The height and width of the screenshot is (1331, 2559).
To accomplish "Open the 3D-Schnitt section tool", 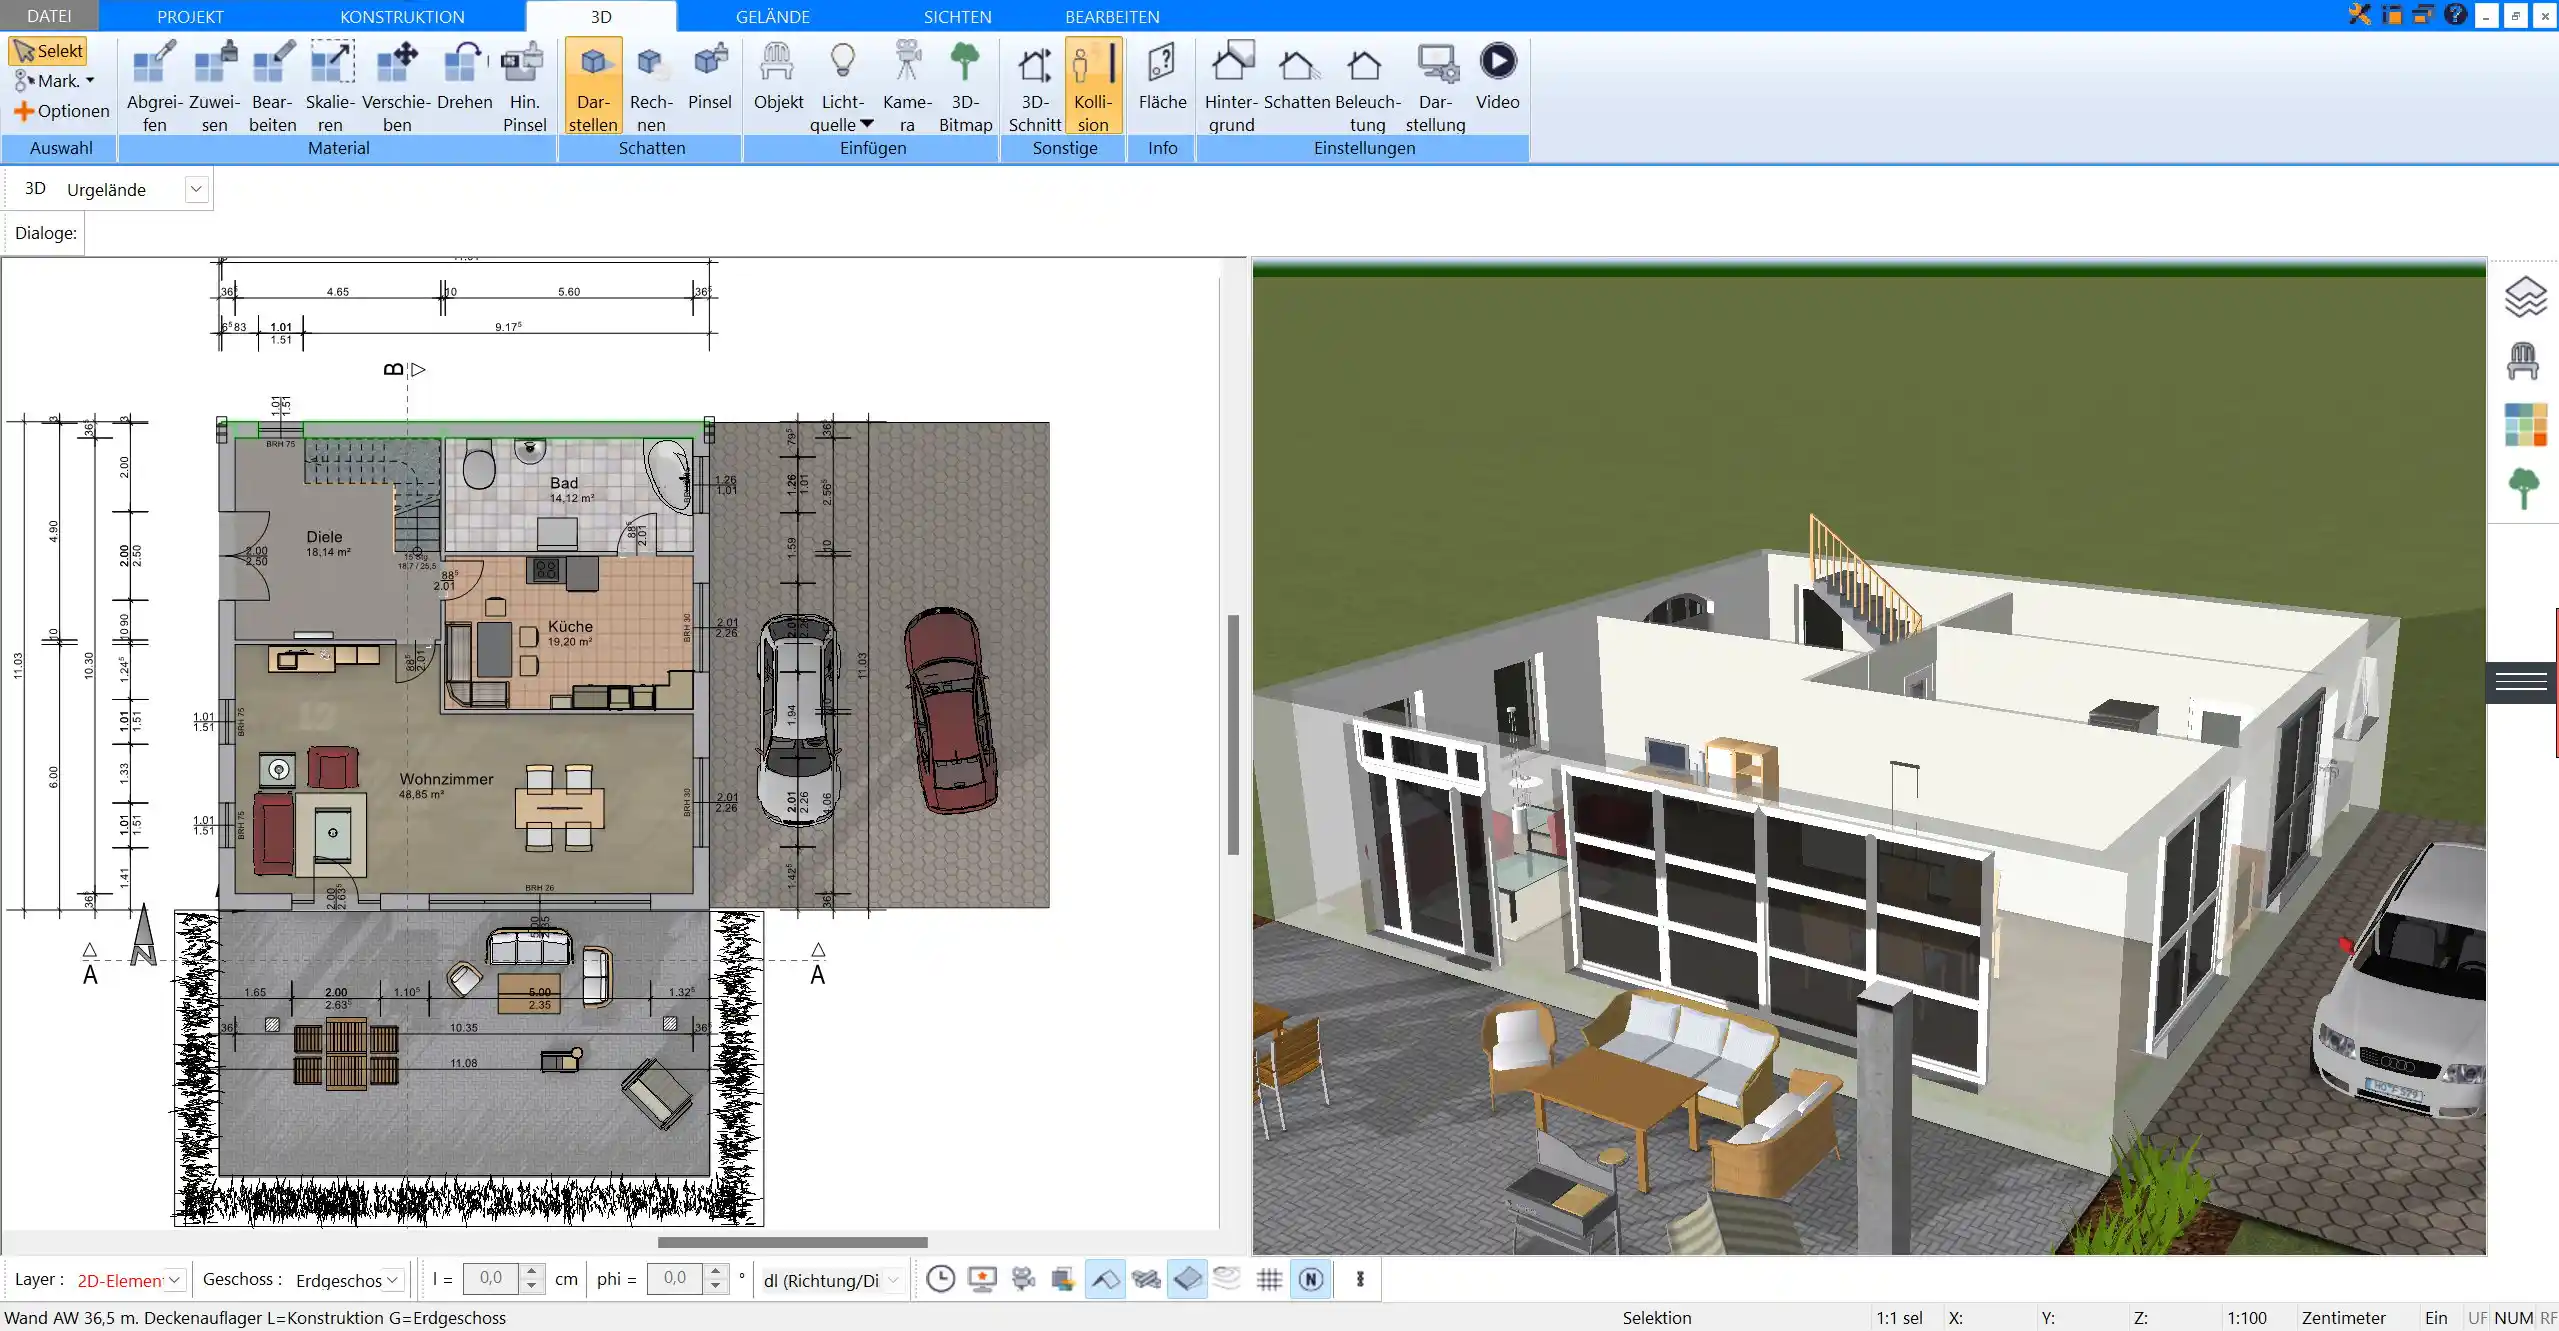I will (x=1034, y=85).
